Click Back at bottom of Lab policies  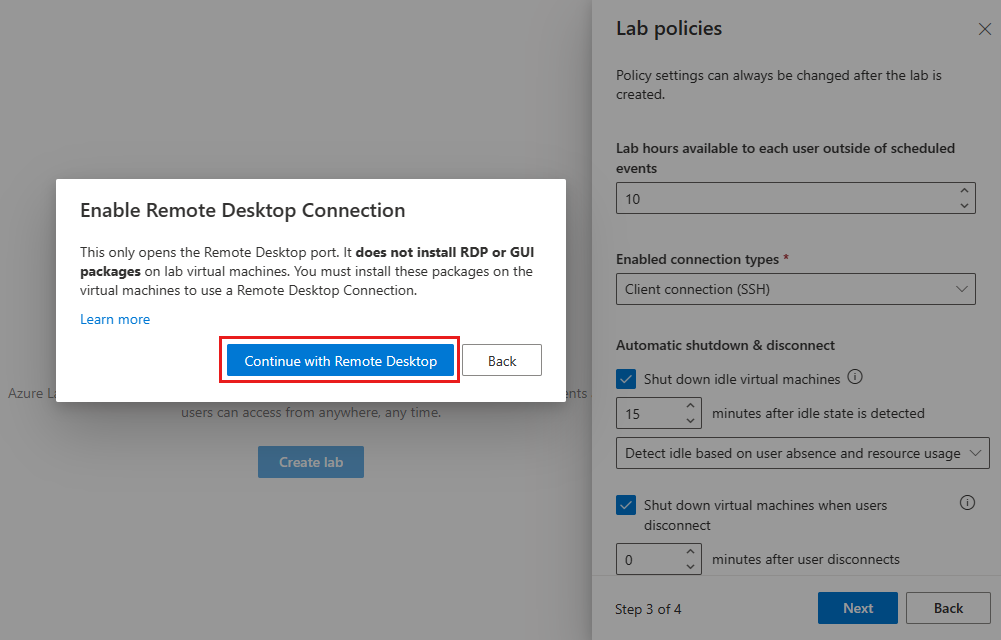[948, 608]
